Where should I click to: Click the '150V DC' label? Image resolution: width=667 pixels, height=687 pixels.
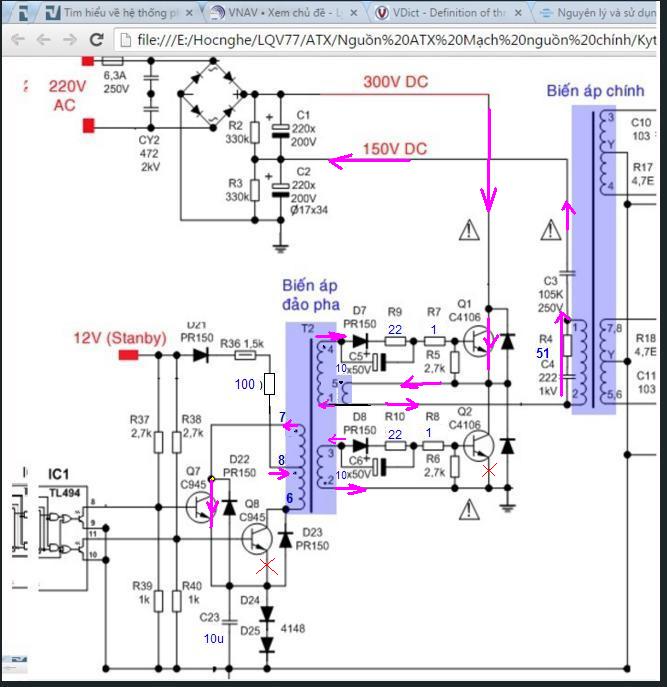coord(395,149)
